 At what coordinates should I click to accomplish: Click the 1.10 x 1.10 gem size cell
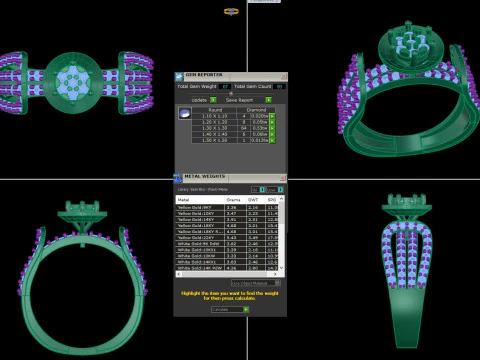(x=214, y=116)
